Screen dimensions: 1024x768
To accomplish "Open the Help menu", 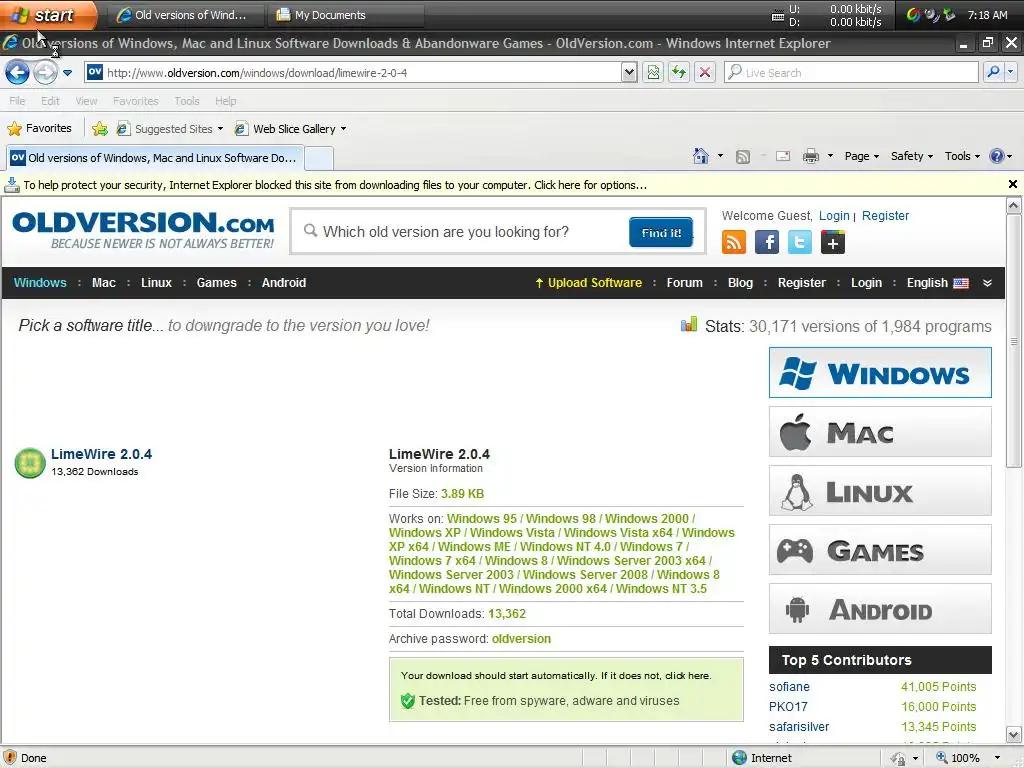I will [225, 101].
